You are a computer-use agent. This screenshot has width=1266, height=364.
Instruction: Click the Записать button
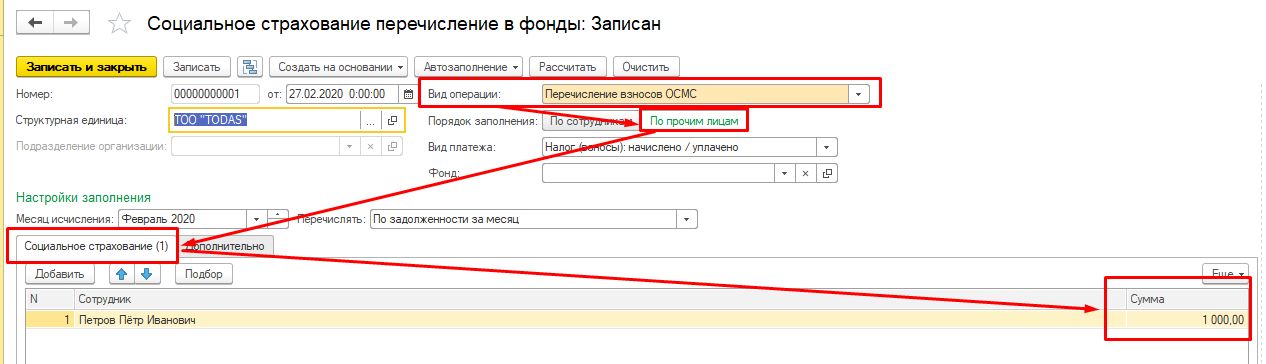point(196,67)
